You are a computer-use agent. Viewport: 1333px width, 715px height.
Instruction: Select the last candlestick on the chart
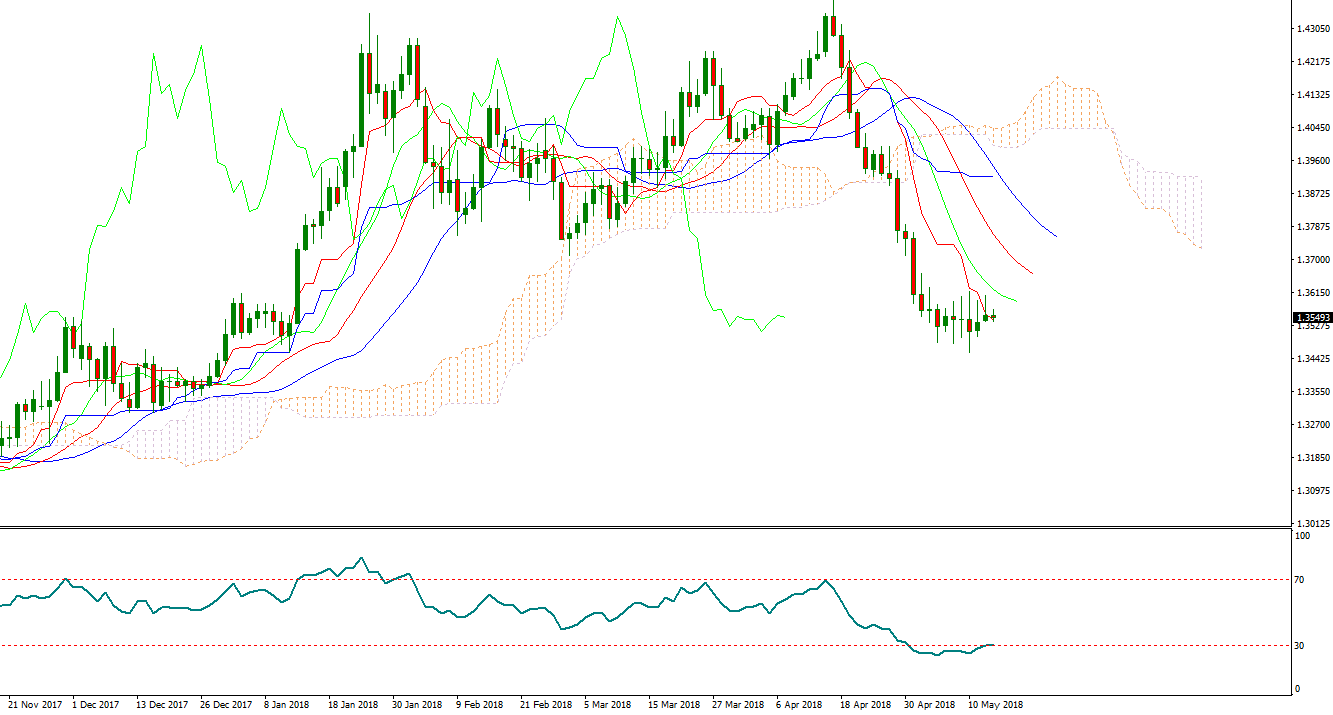[x=993, y=317]
